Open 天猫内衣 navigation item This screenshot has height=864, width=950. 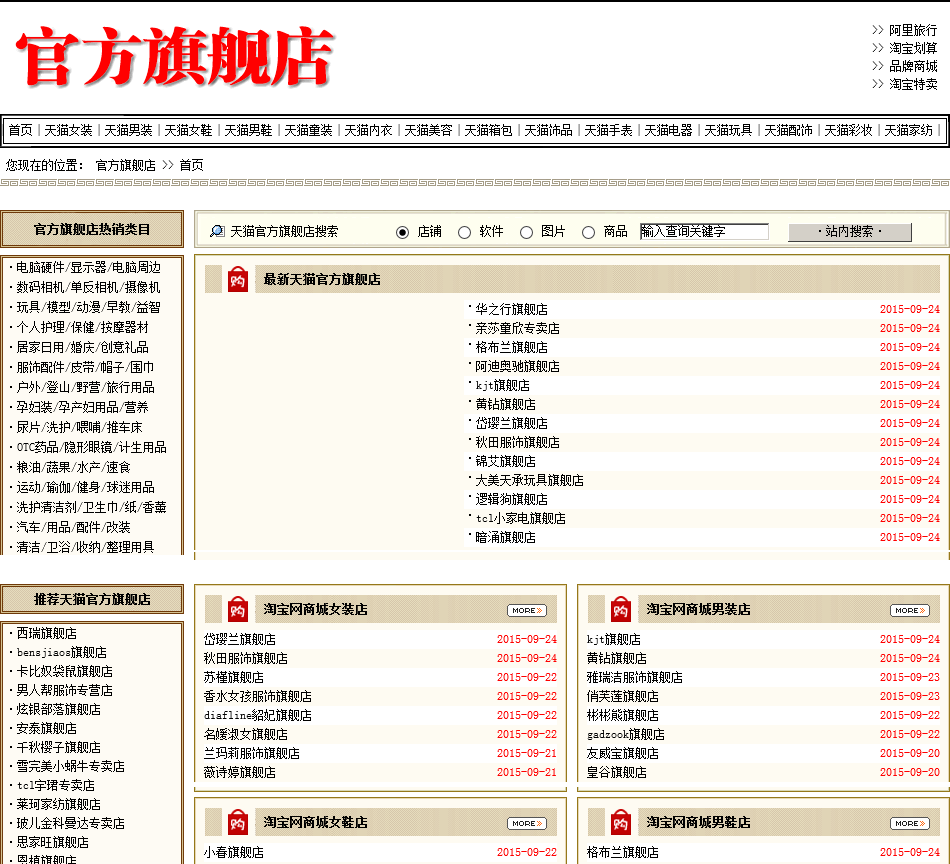[368, 130]
